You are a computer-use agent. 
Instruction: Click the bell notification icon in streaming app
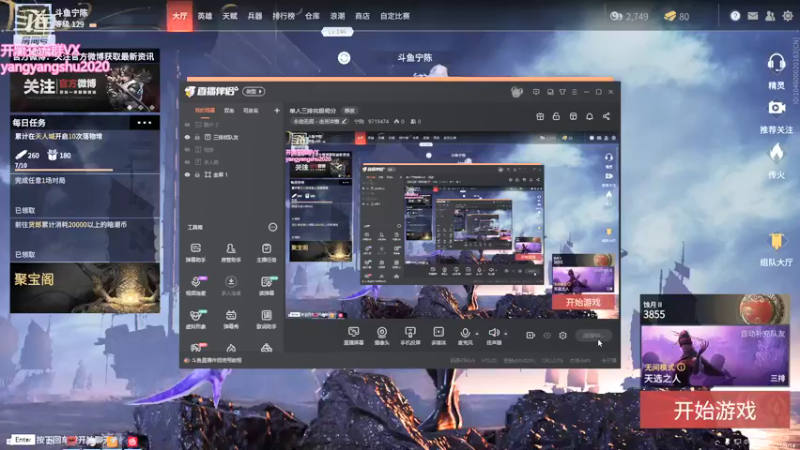(589, 116)
